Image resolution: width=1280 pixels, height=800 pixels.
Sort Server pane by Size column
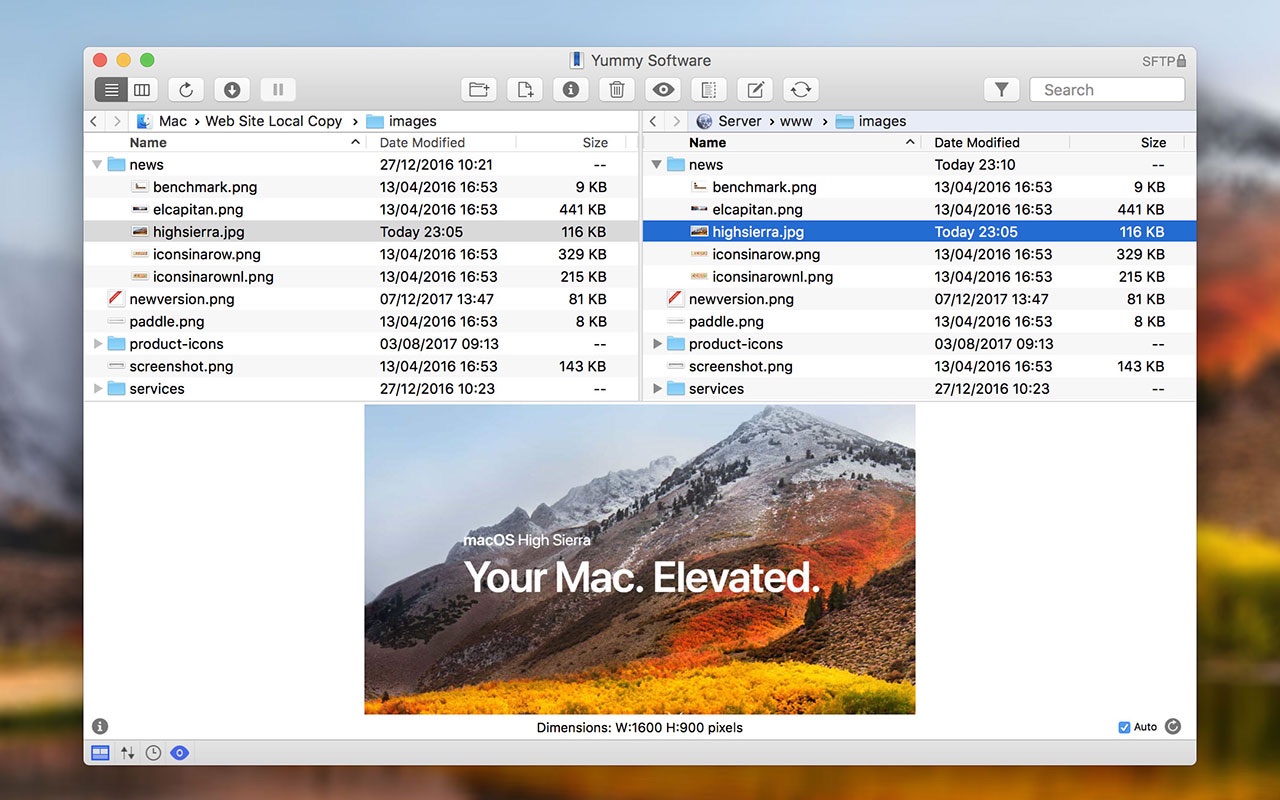[x=1128, y=142]
